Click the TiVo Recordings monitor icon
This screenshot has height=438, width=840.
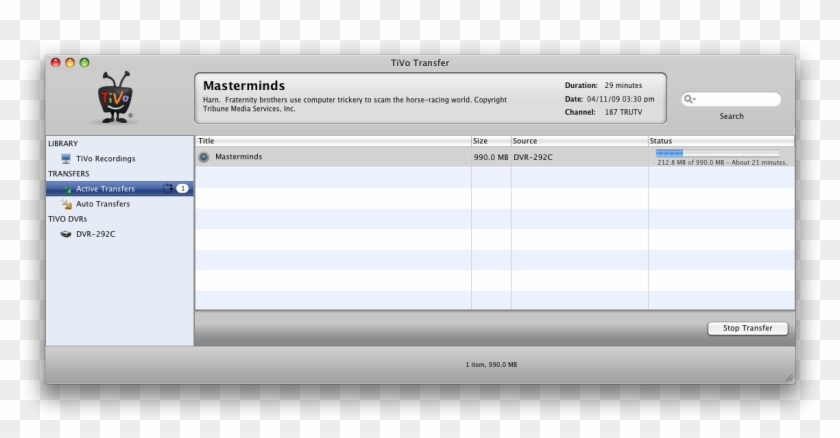pyautogui.click(x=66, y=159)
